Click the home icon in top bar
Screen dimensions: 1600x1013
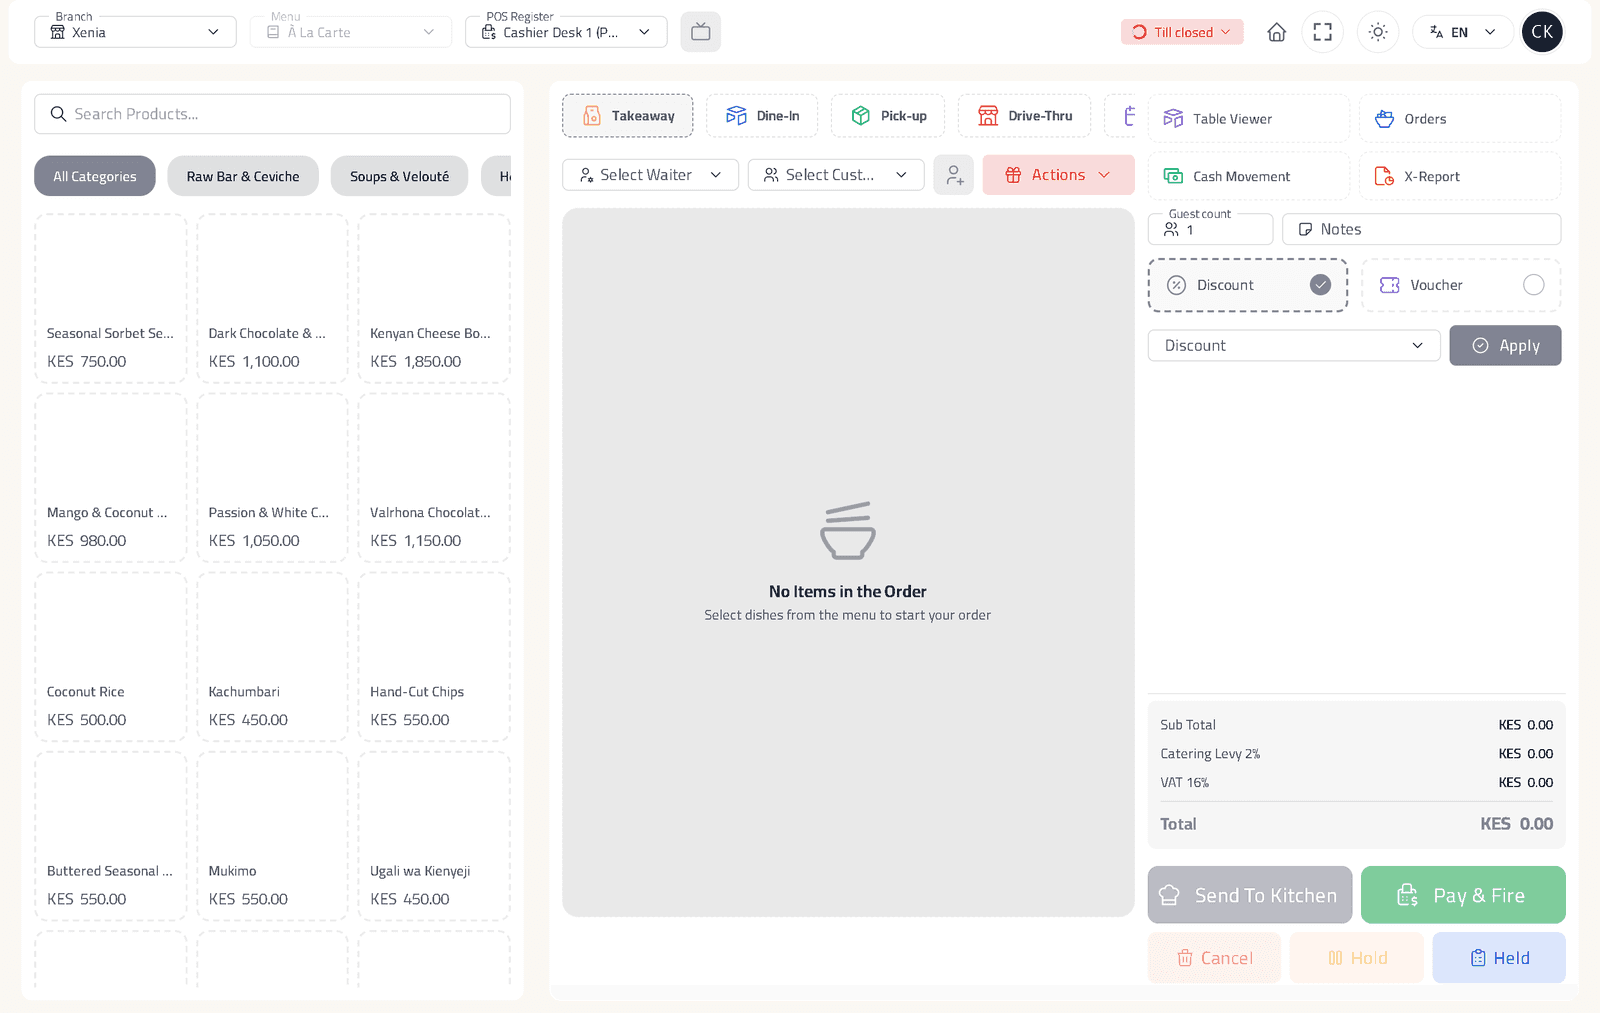tap(1276, 32)
